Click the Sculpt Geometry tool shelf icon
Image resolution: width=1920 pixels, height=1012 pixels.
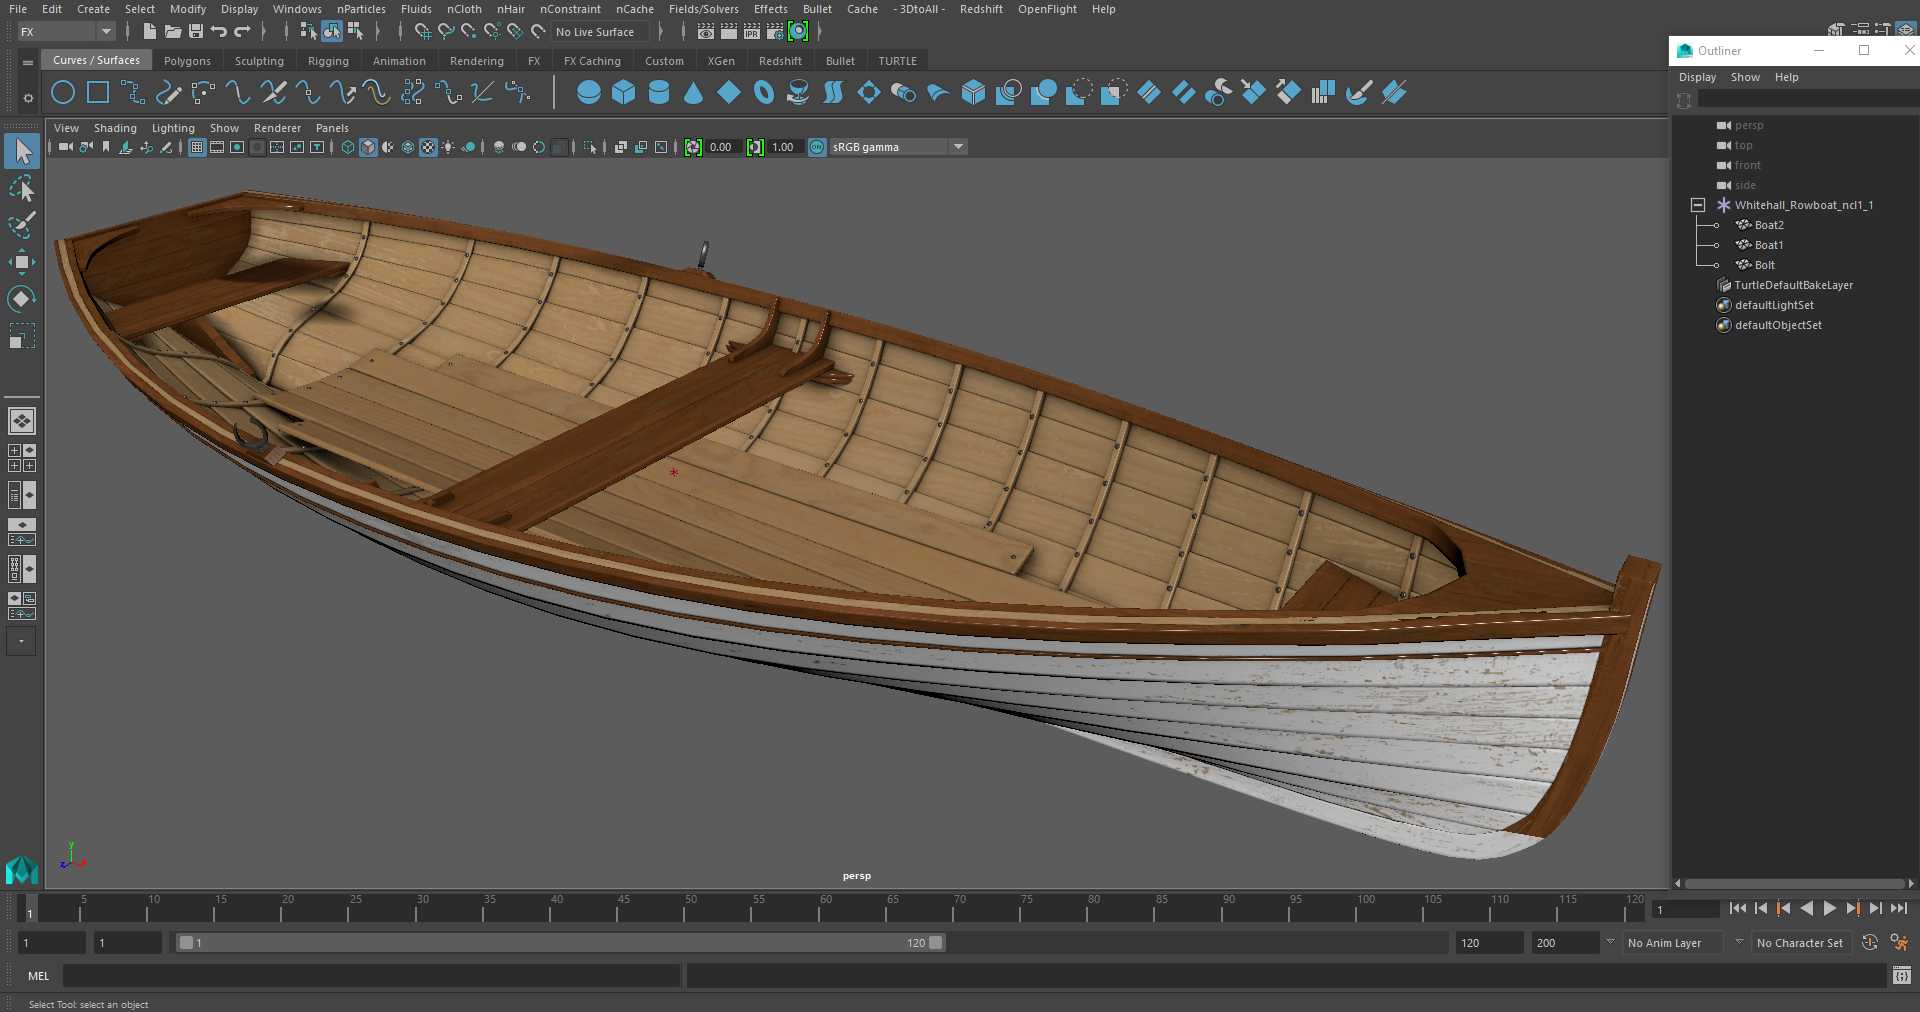click(1358, 93)
